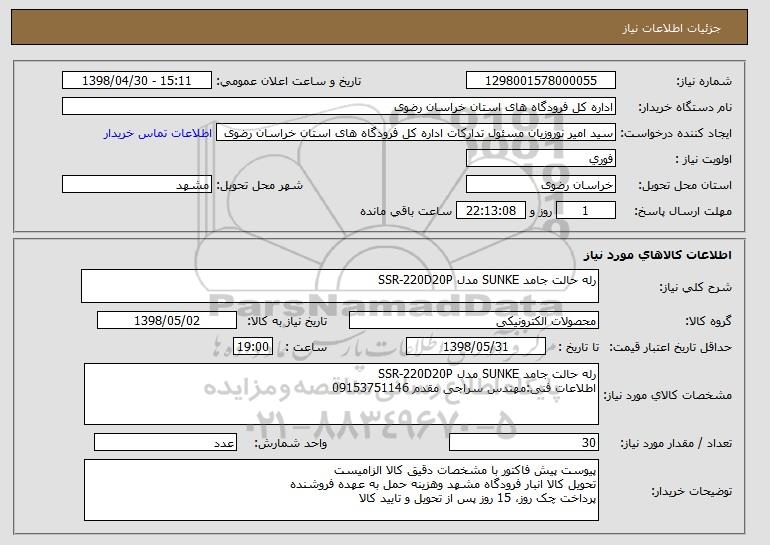Select the remaining days field showing 1
770x545 pixels.
pyautogui.click(x=585, y=211)
